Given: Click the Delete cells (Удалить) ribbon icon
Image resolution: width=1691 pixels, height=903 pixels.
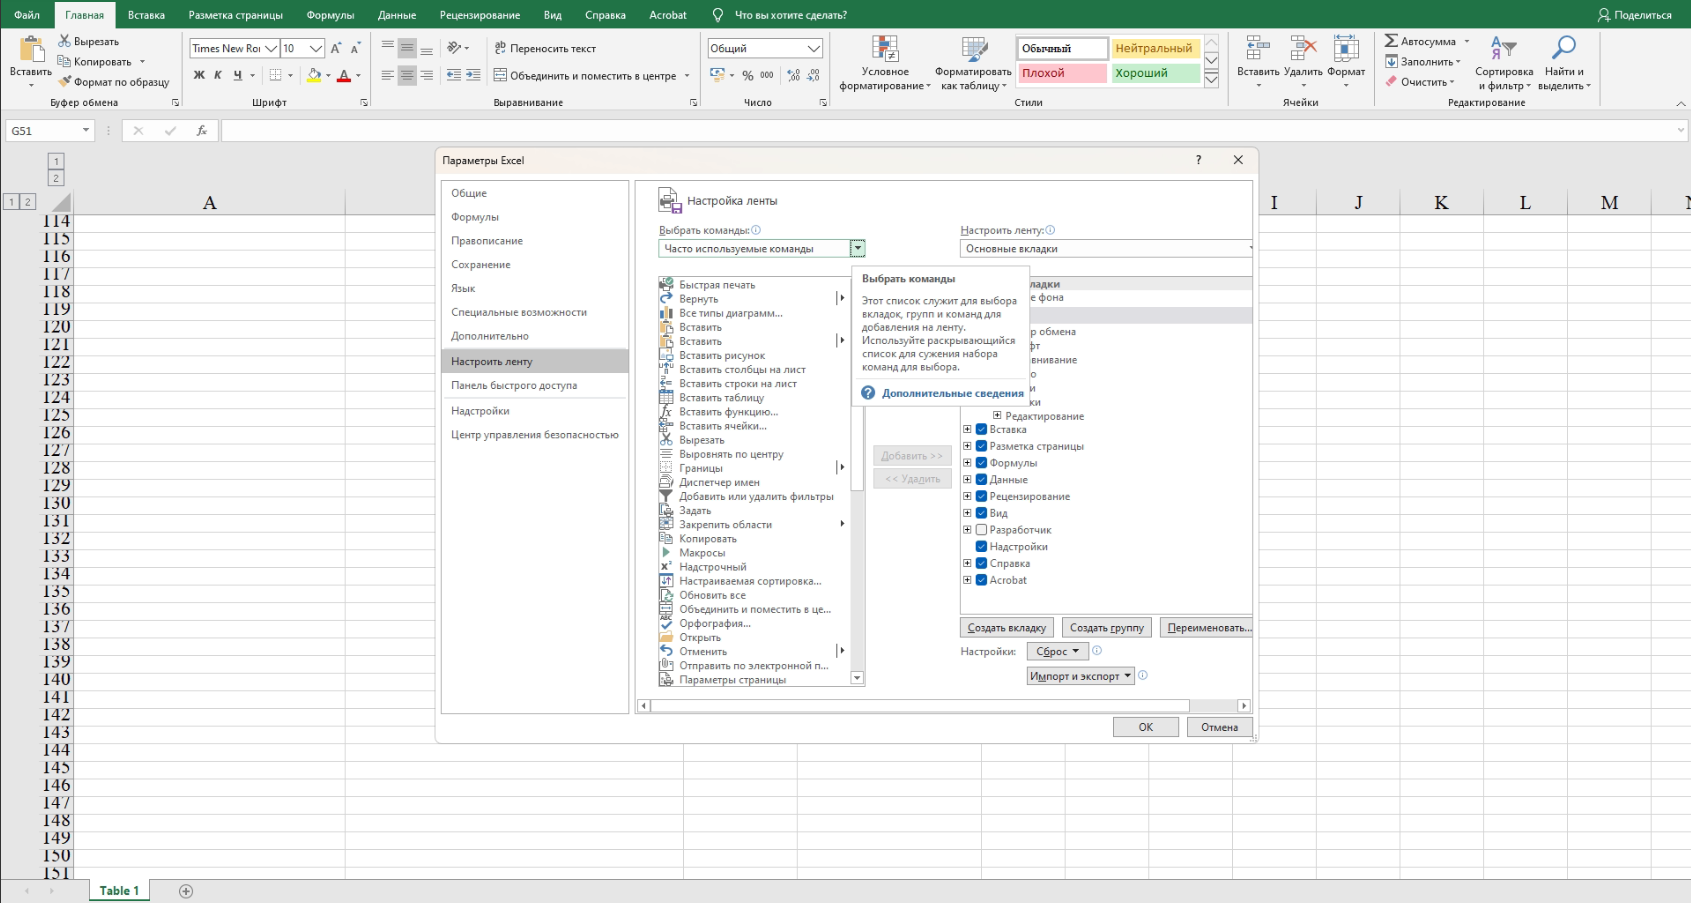Looking at the screenshot, I should (x=1303, y=49).
